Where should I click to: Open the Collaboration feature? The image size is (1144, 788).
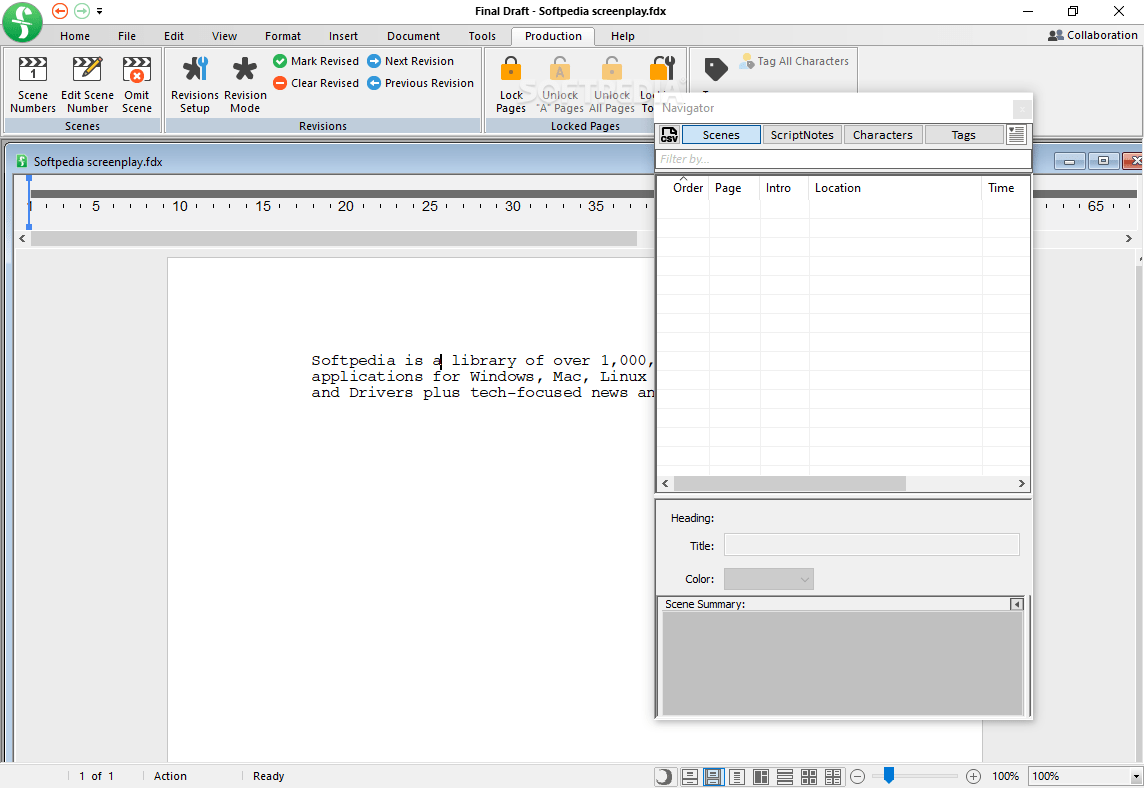click(1092, 35)
